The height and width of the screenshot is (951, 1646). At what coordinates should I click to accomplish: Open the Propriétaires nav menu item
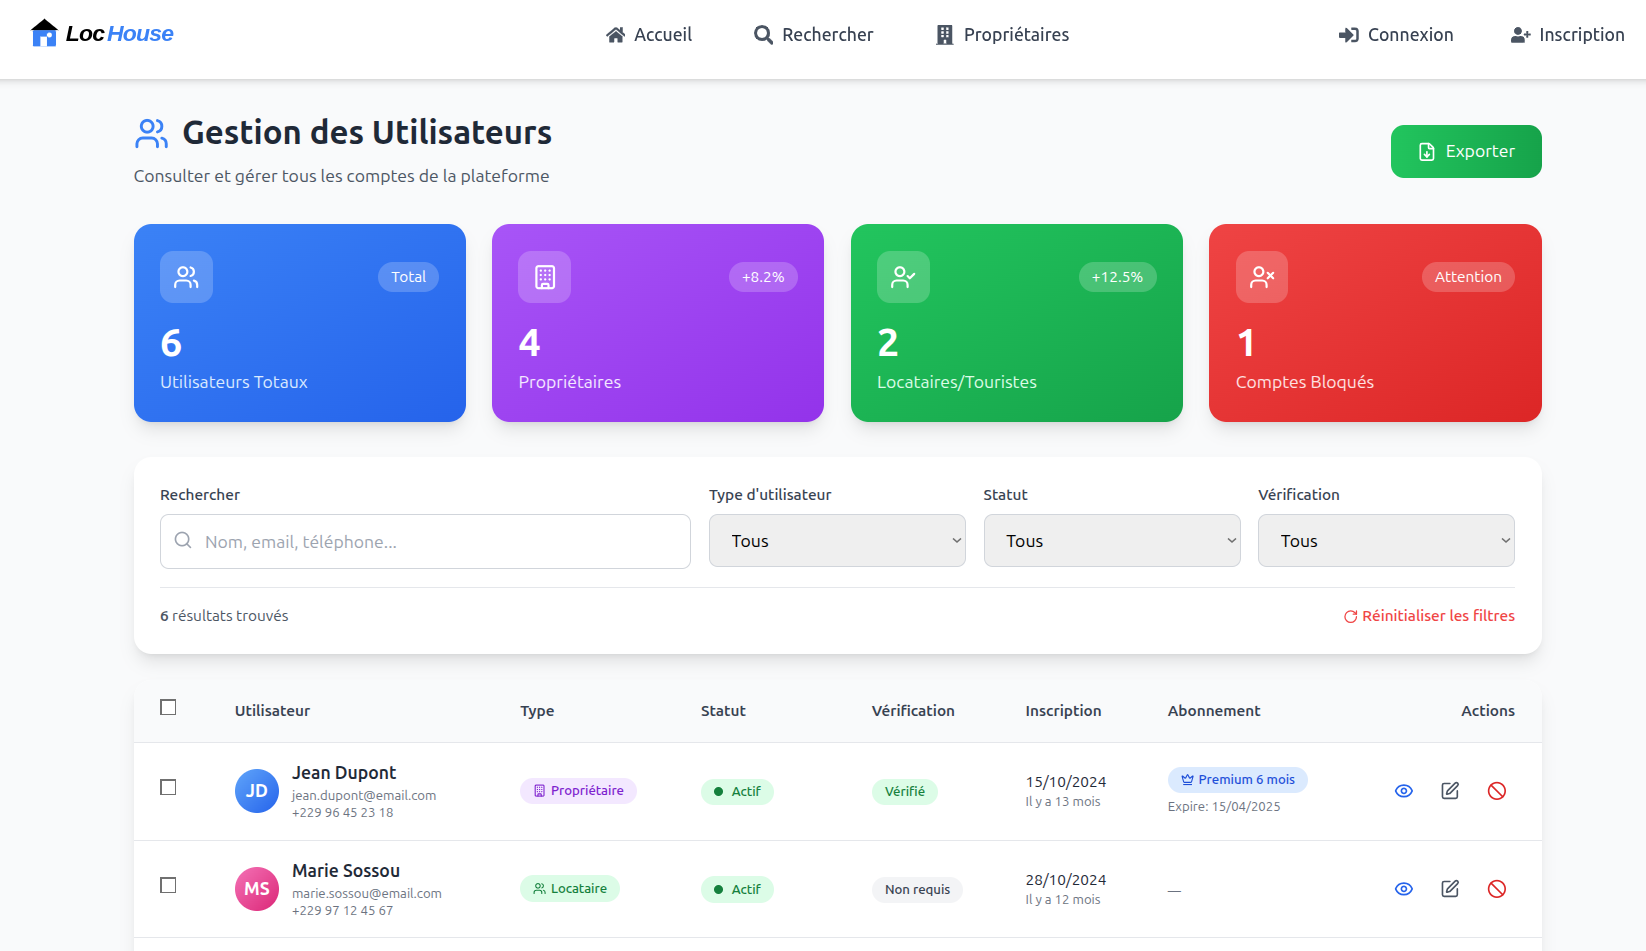click(x=1002, y=35)
